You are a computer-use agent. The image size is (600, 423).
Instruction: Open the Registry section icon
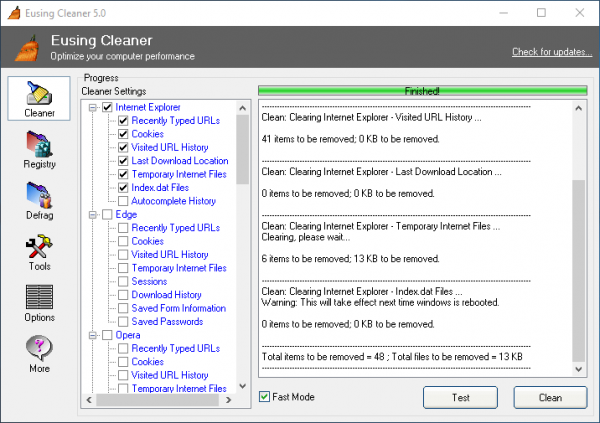tap(39, 144)
